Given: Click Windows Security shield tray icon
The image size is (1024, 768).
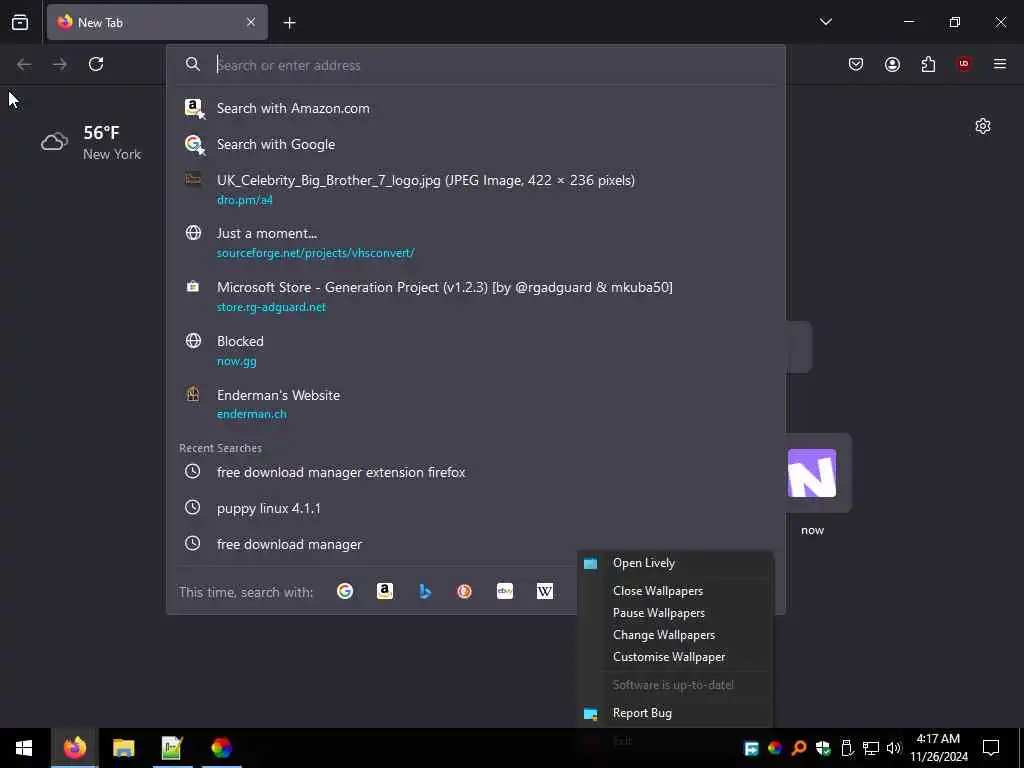Looking at the screenshot, I should (823, 748).
